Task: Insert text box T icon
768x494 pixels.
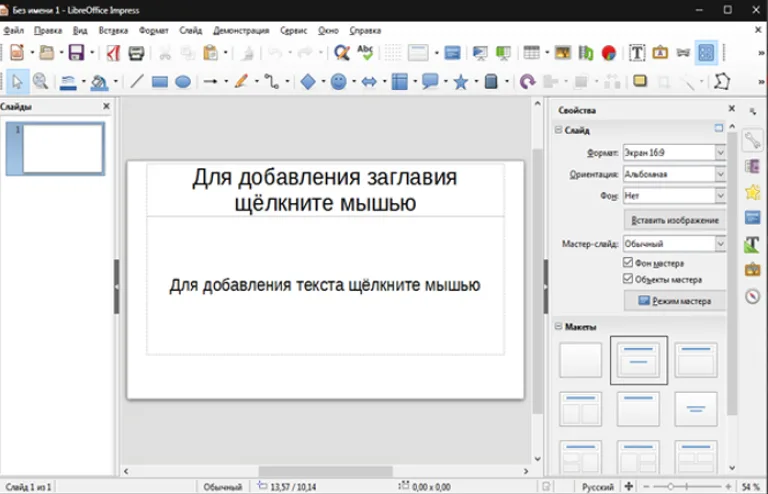Action: (637, 52)
